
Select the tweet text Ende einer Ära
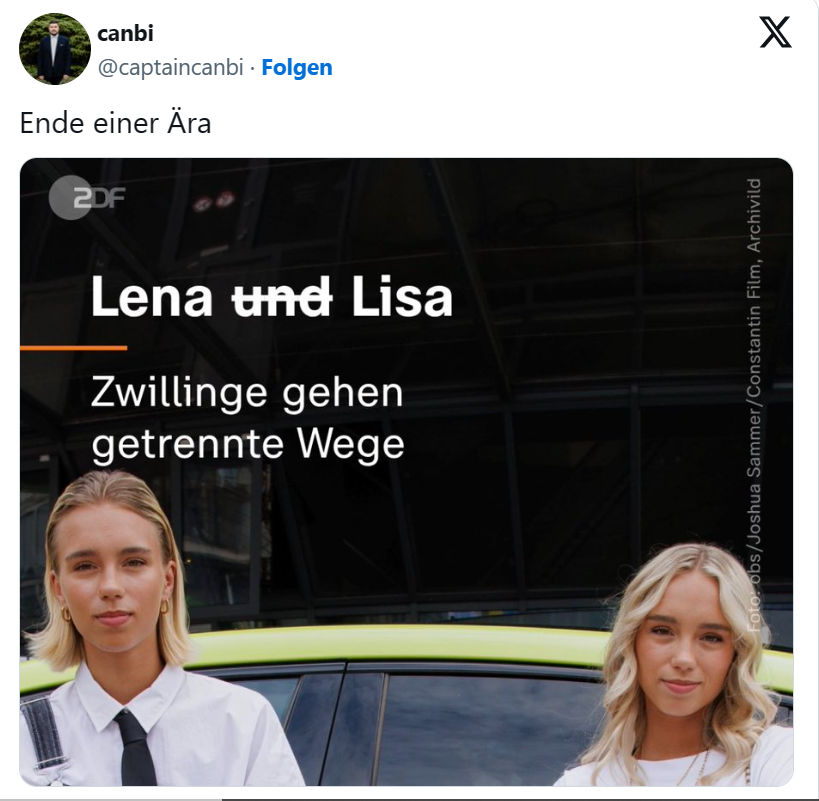pyautogui.click(x=115, y=123)
